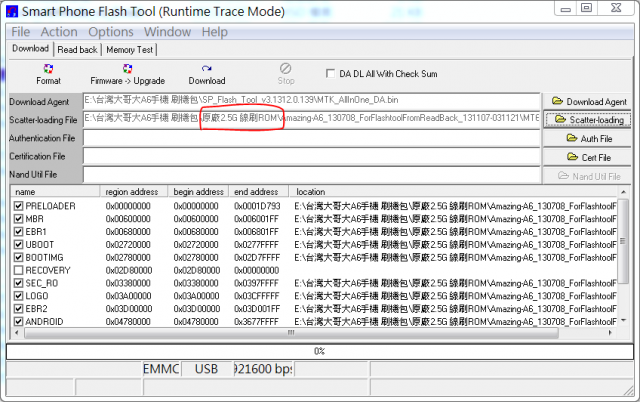The image size is (640, 402).
Task: Open the Help menu
Action: pos(214,32)
